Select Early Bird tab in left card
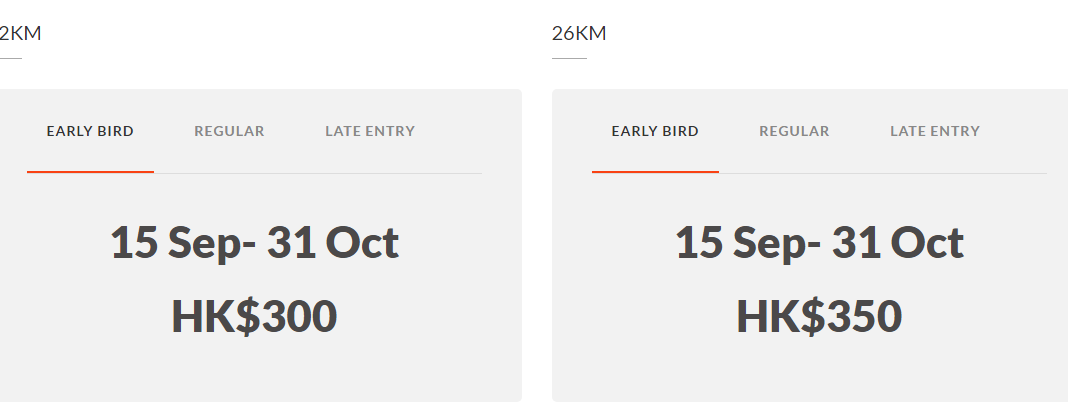Screen dimensions: 1068x417 click(90, 131)
